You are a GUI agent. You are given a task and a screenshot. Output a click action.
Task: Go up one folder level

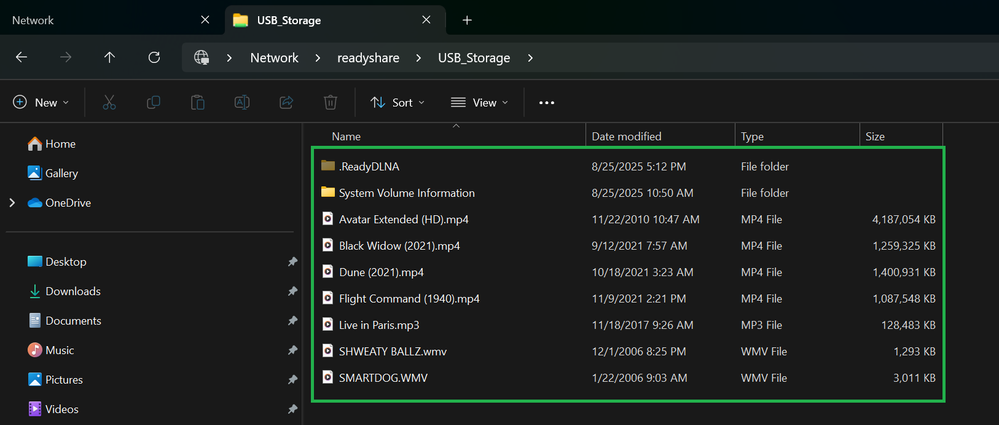tap(110, 57)
